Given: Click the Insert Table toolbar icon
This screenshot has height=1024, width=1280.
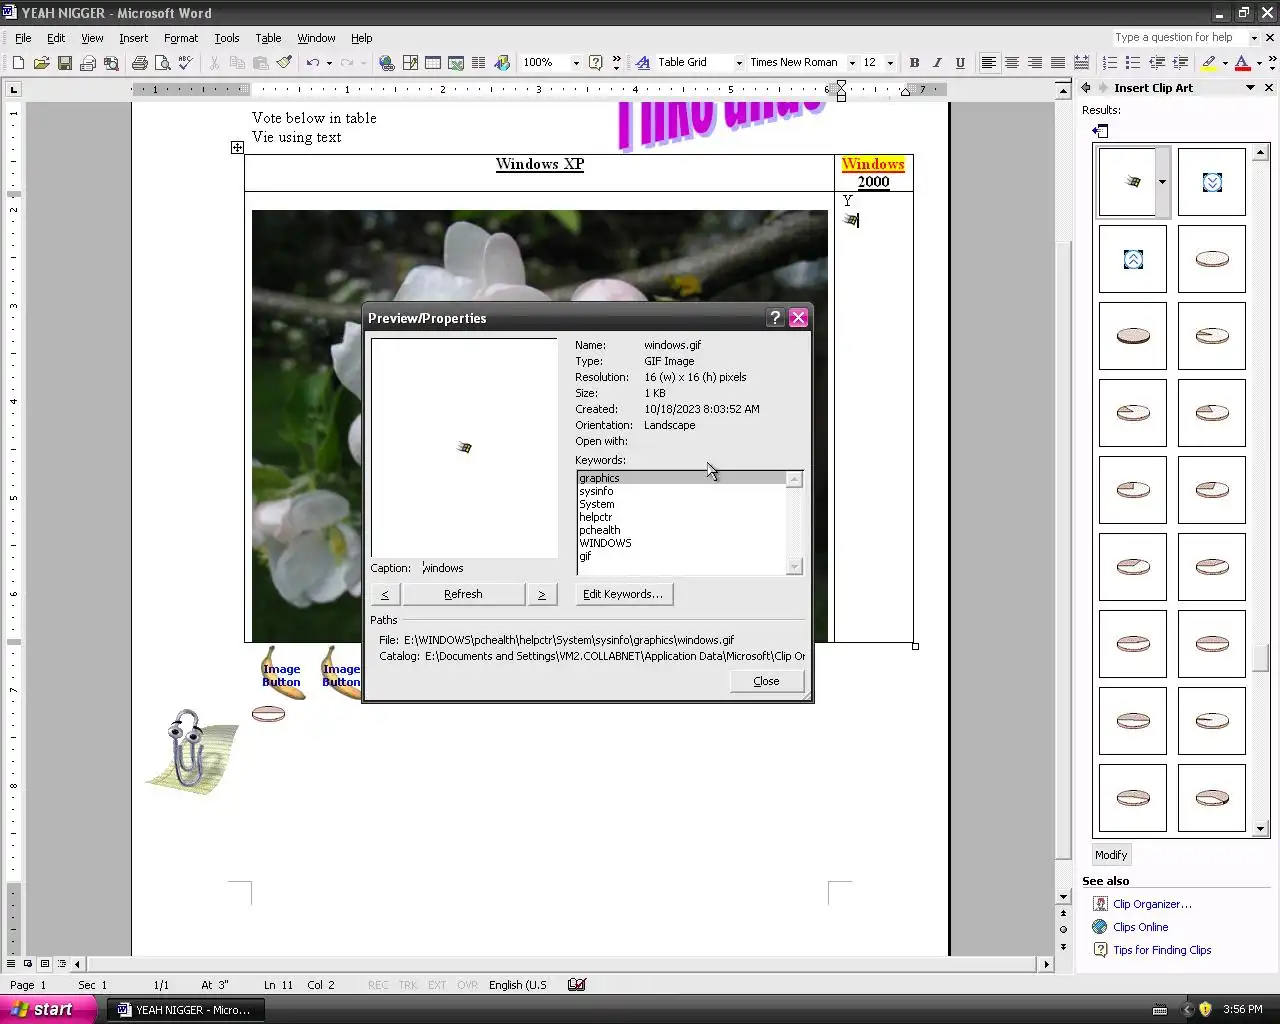Looking at the screenshot, I should coord(433,63).
